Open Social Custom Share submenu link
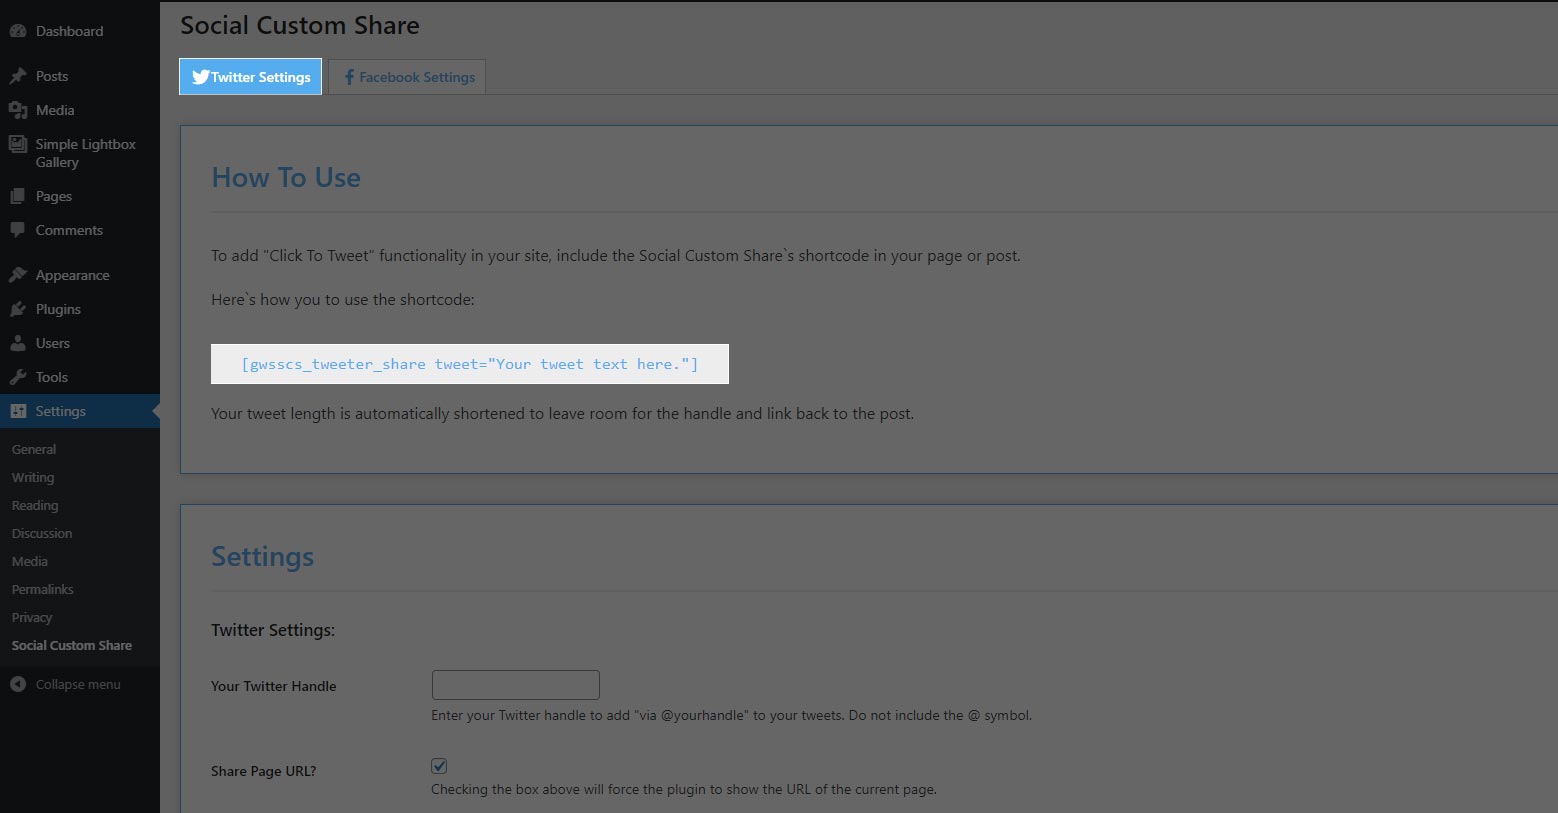 click(x=72, y=646)
